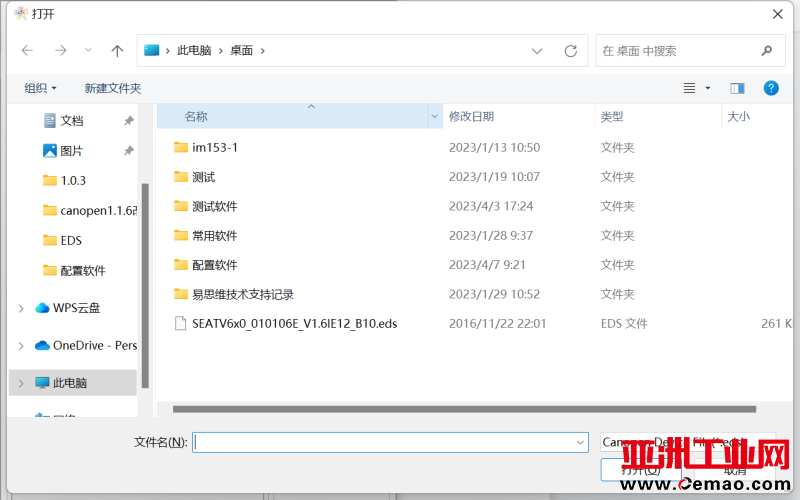Expand the 此电脑 tree node
The image size is (800, 500).
(21, 383)
